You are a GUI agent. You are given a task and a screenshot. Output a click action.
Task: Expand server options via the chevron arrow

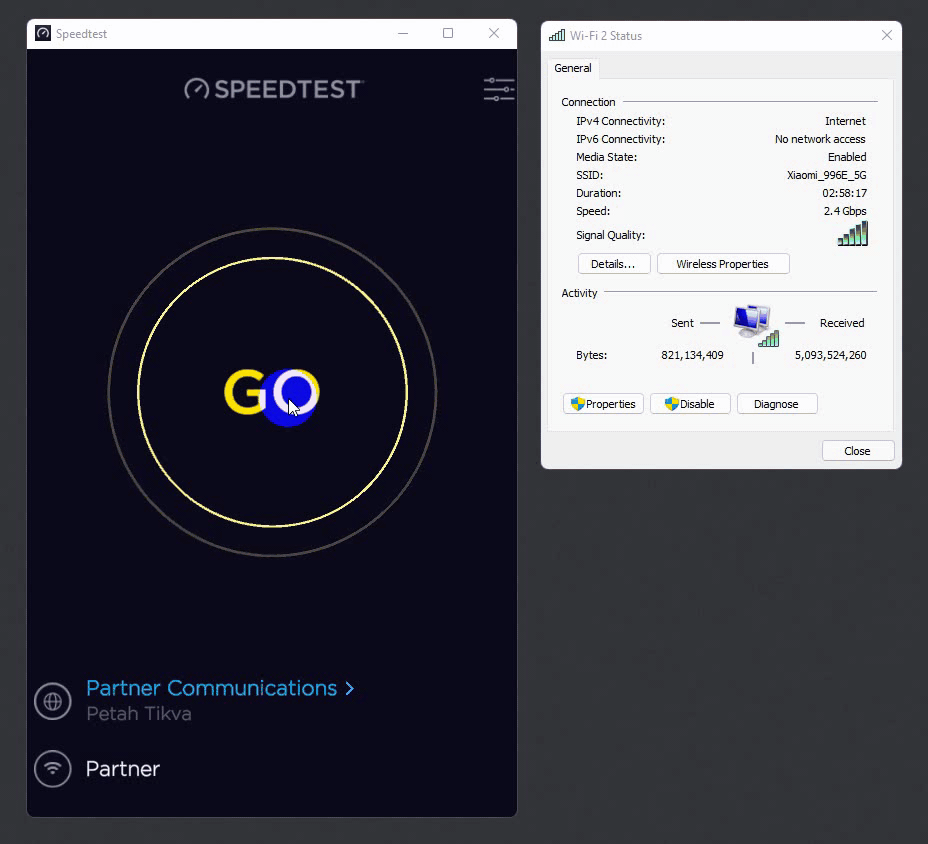pos(349,688)
